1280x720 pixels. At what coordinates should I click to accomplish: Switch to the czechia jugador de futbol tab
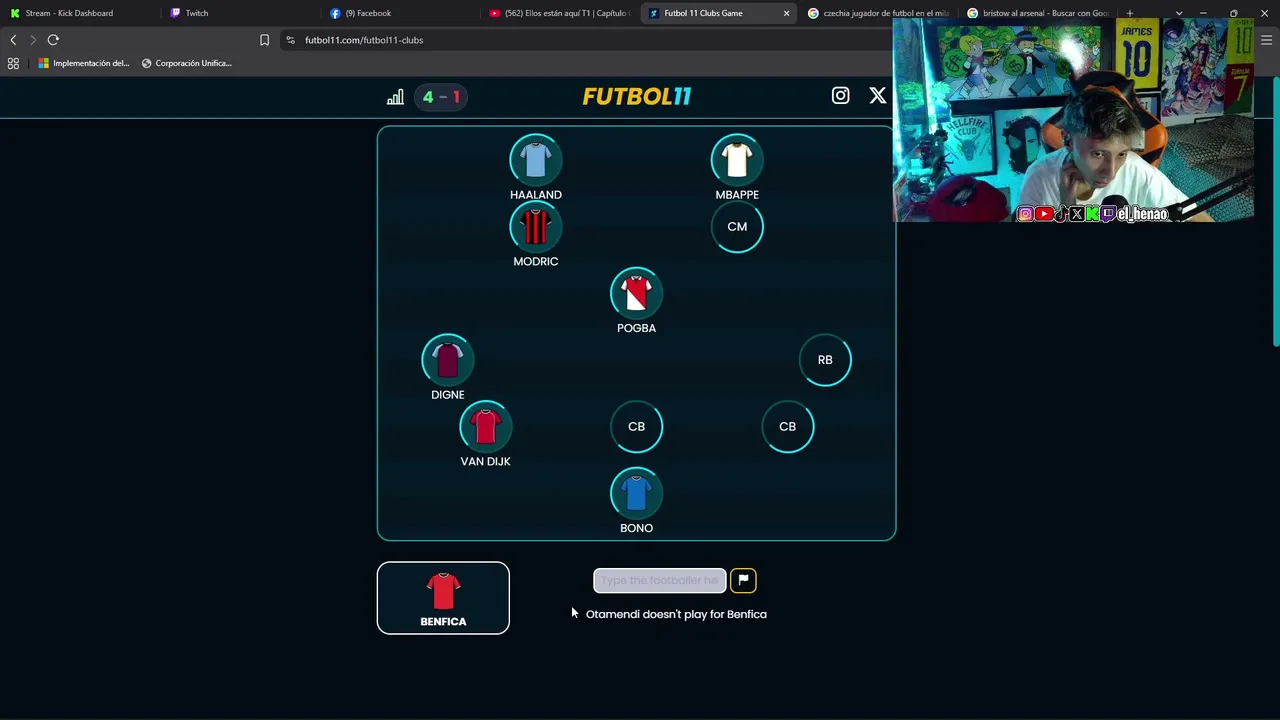pos(878,13)
